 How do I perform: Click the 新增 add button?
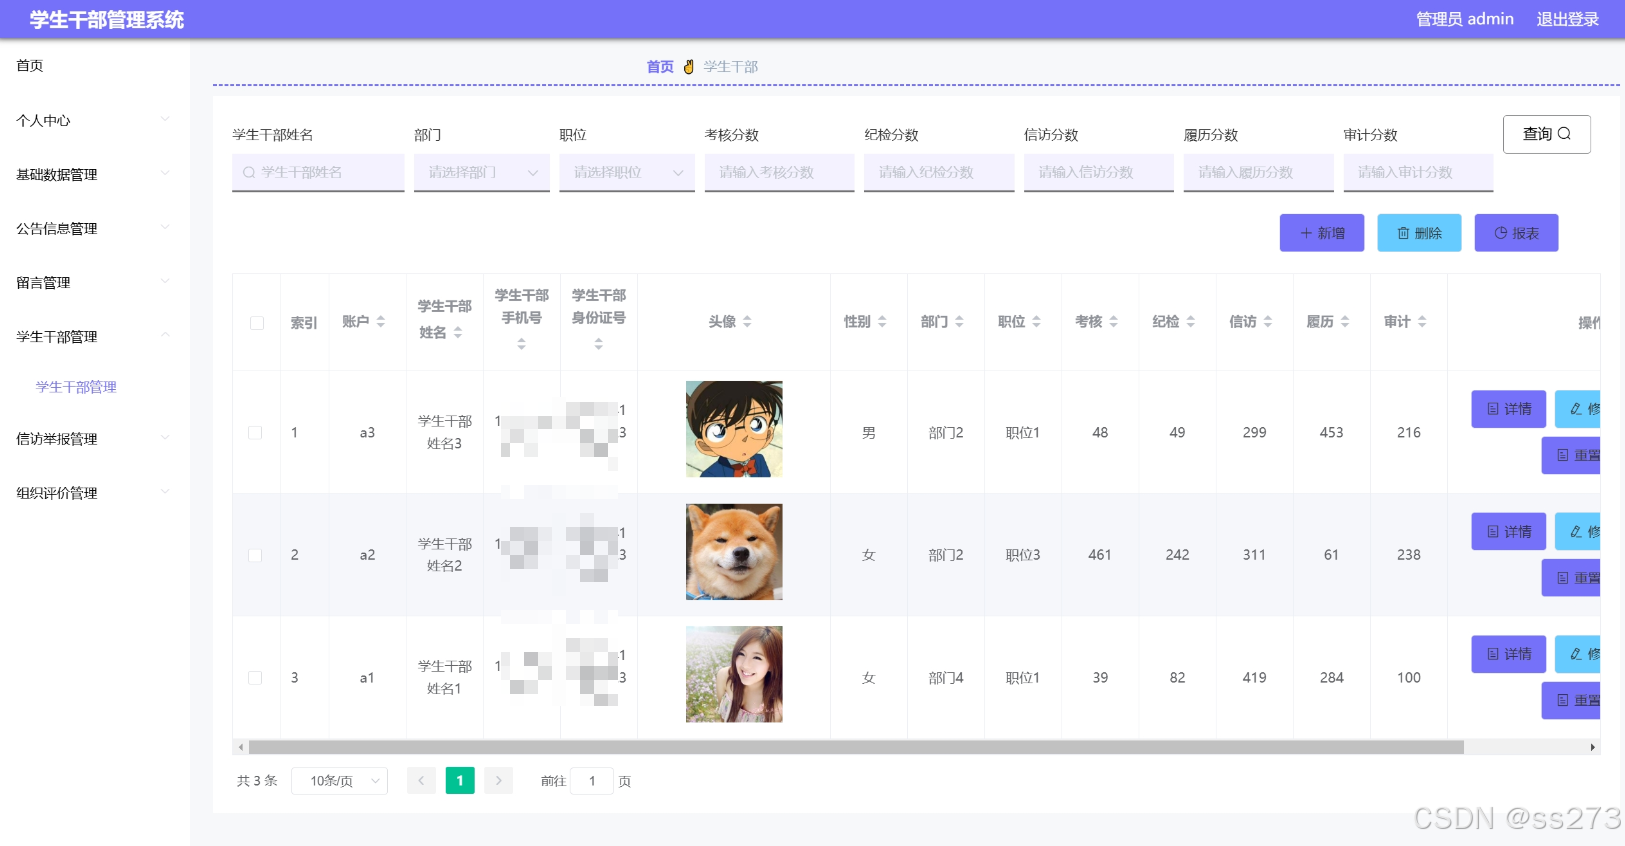pos(1322,233)
